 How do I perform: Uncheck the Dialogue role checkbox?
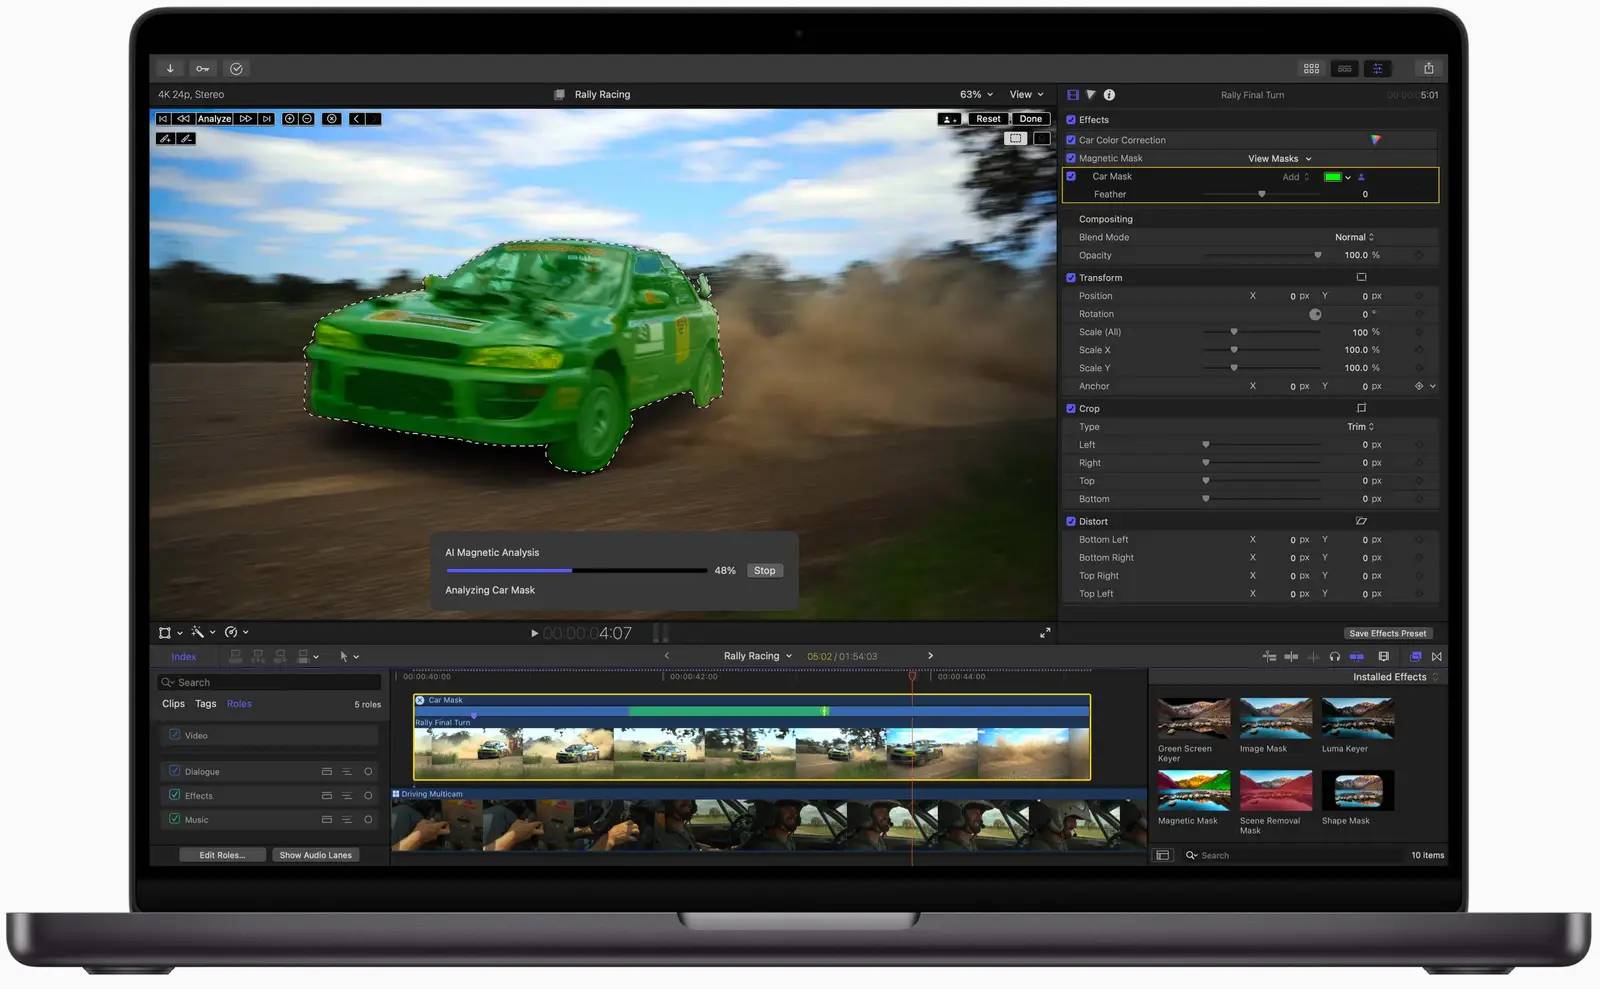coord(175,771)
